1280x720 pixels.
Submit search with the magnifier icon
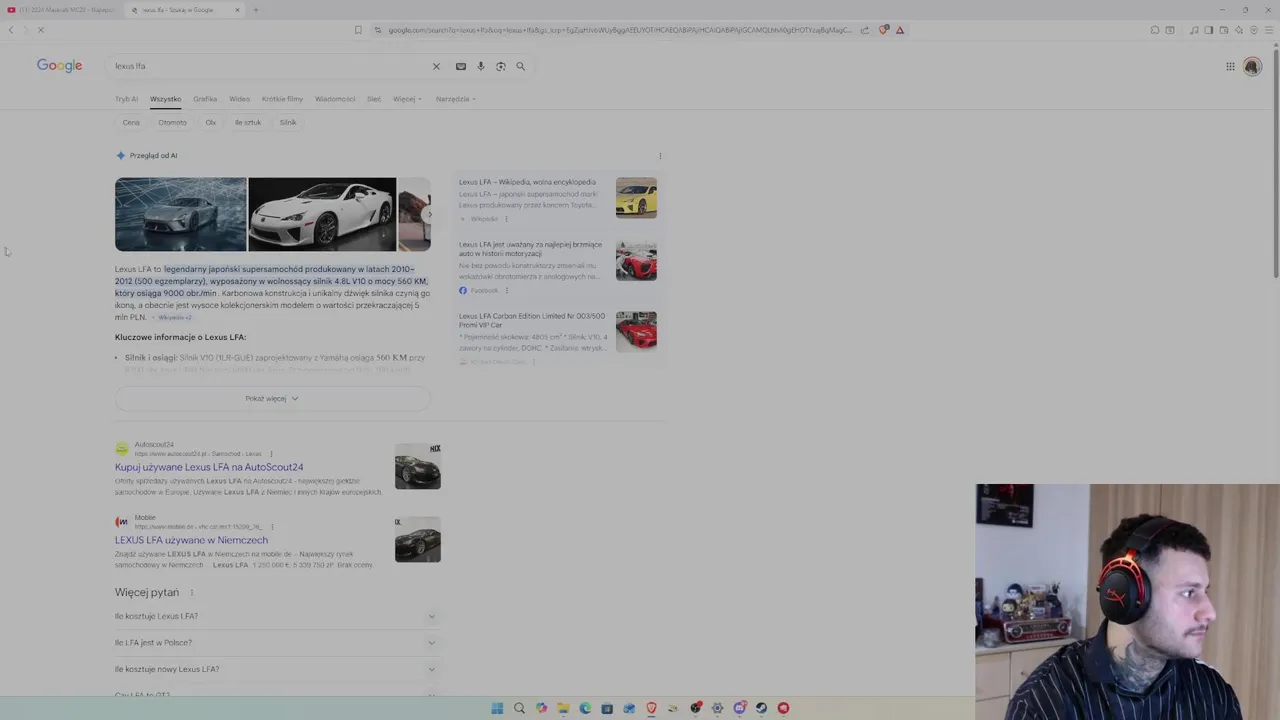(x=520, y=66)
